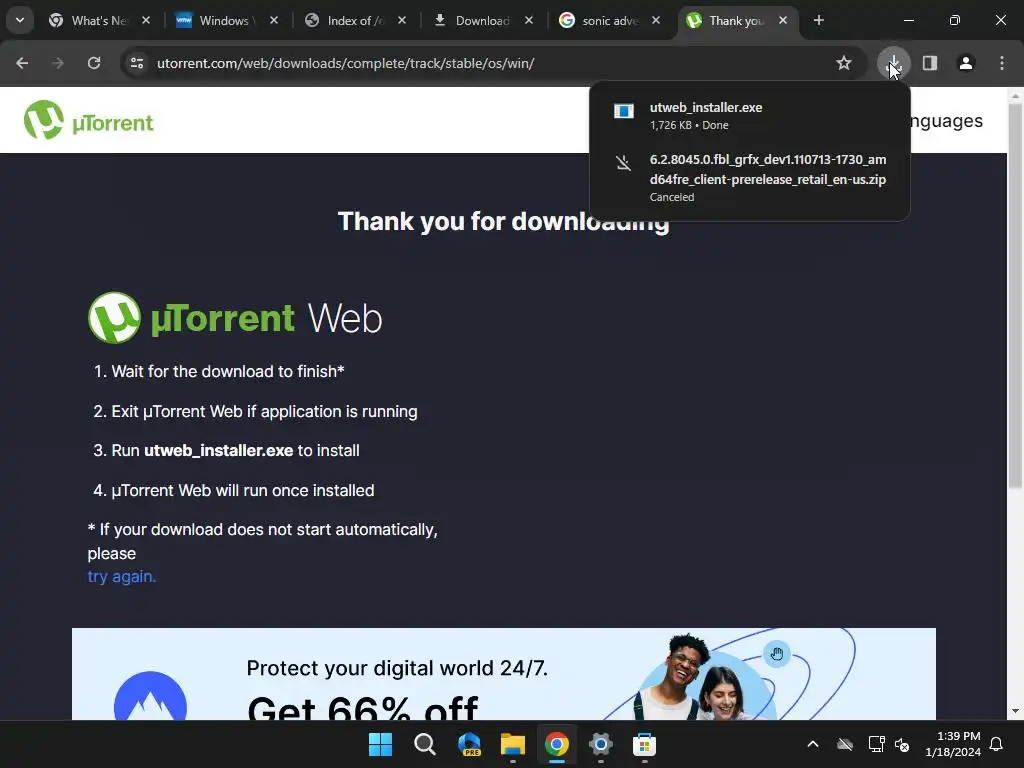Click the OneDrive cloud tray icon

pyautogui.click(x=845, y=744)
